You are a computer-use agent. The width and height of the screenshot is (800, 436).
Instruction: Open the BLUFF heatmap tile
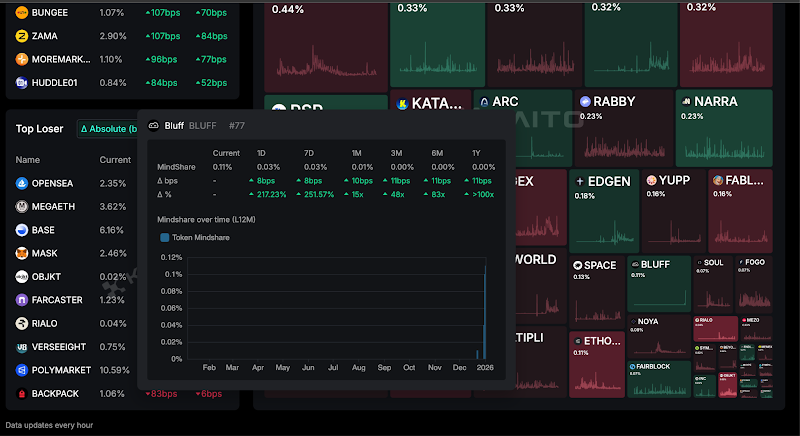(659, 284)
